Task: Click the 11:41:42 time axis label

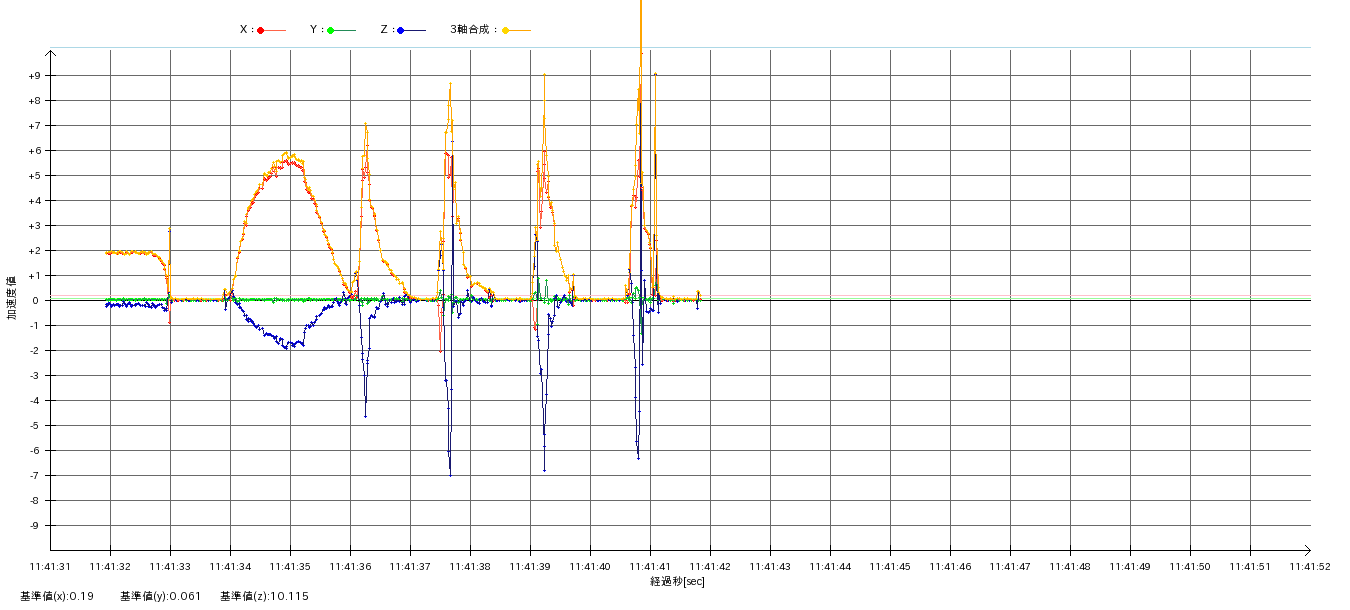Action: coord(710,567)
